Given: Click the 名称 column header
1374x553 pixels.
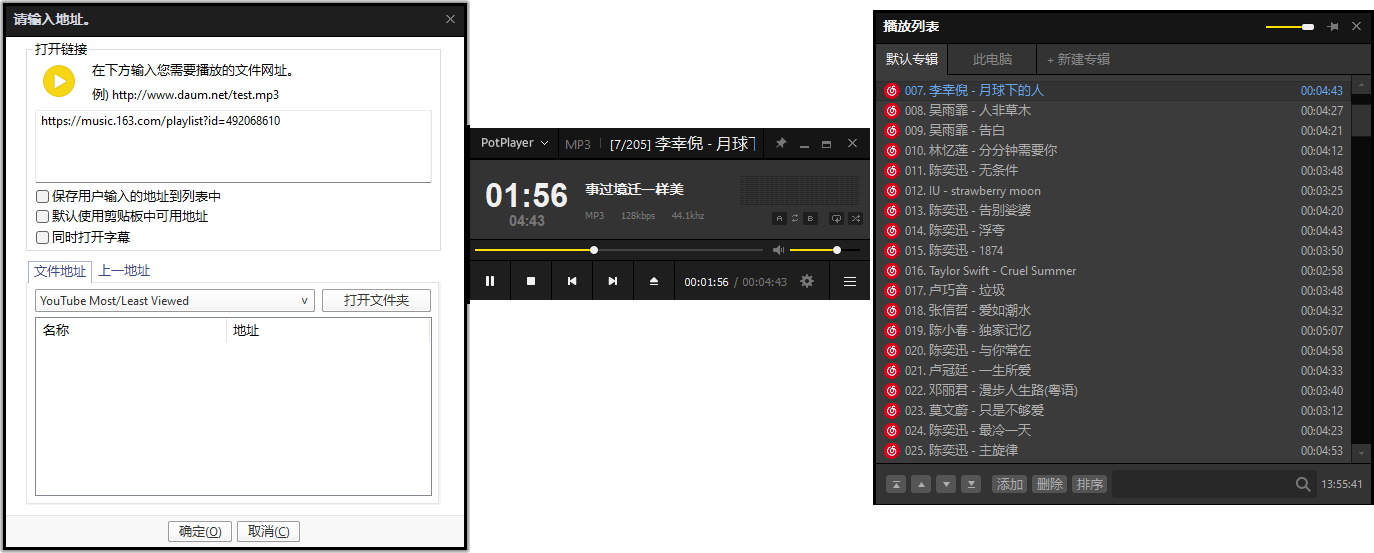Looking at the screenshot, I should point(131,330).
